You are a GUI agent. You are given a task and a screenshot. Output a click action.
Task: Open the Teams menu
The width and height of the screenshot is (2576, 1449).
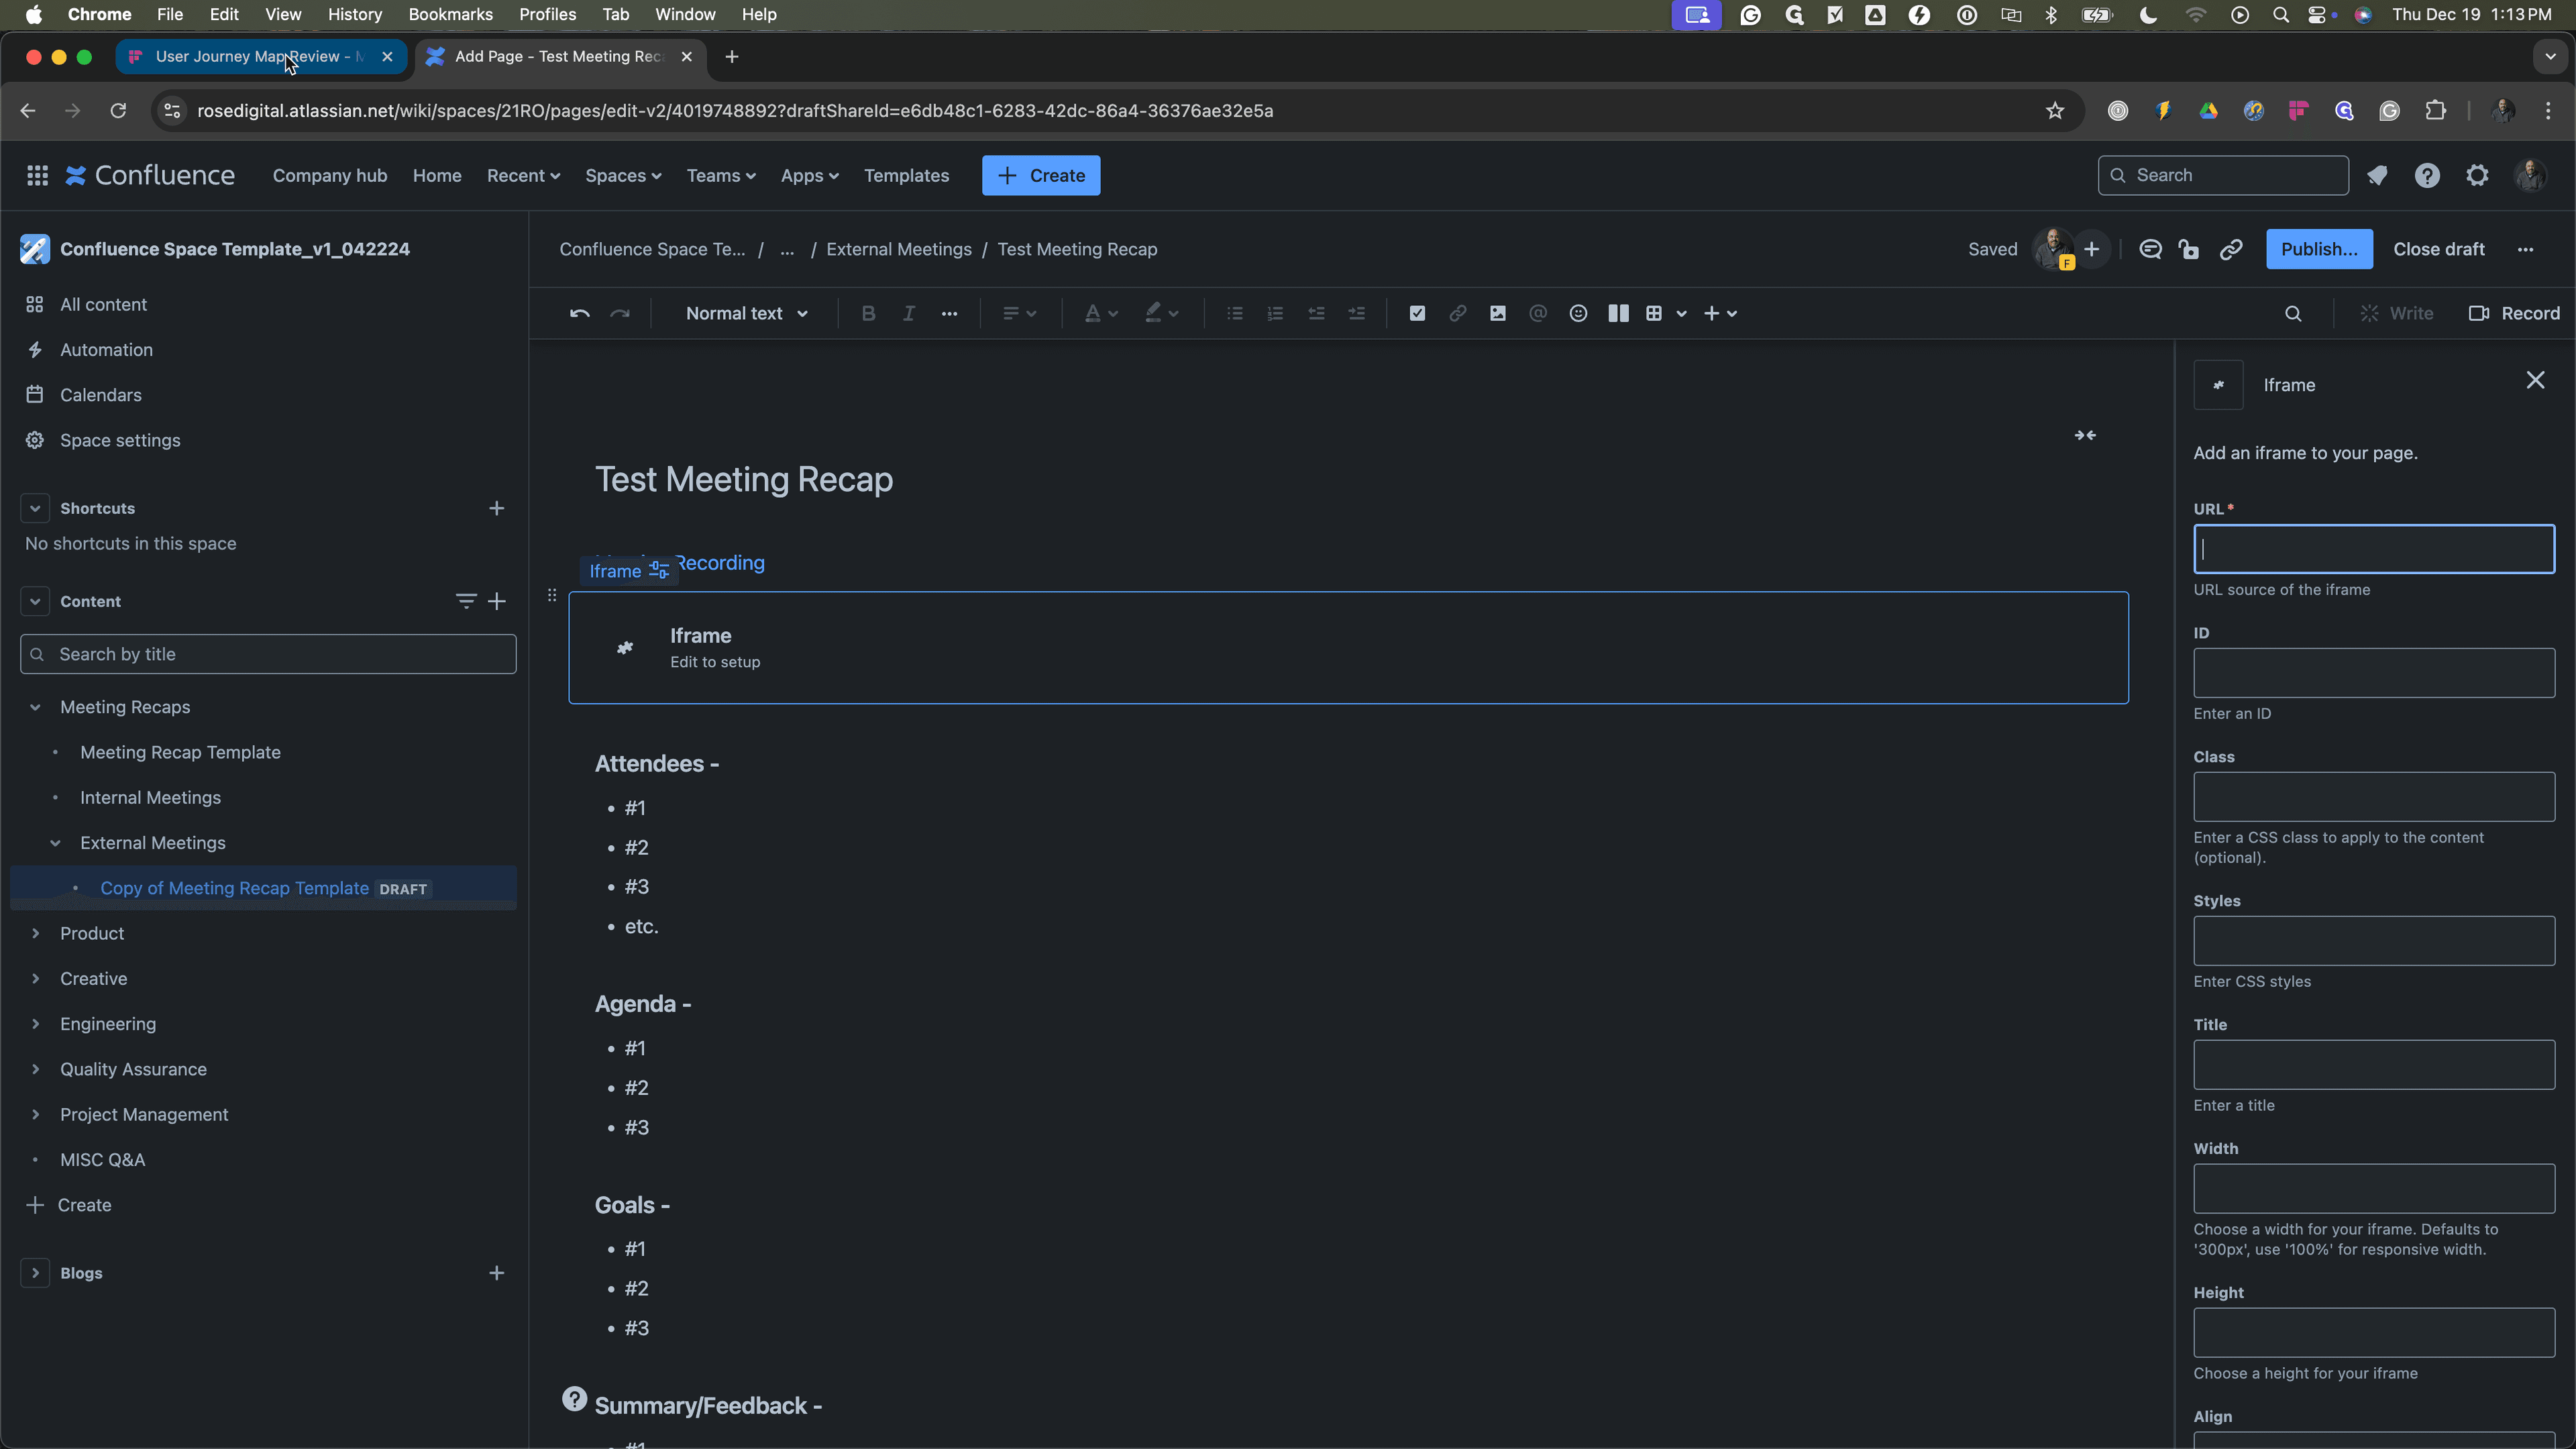coord(720,176)
